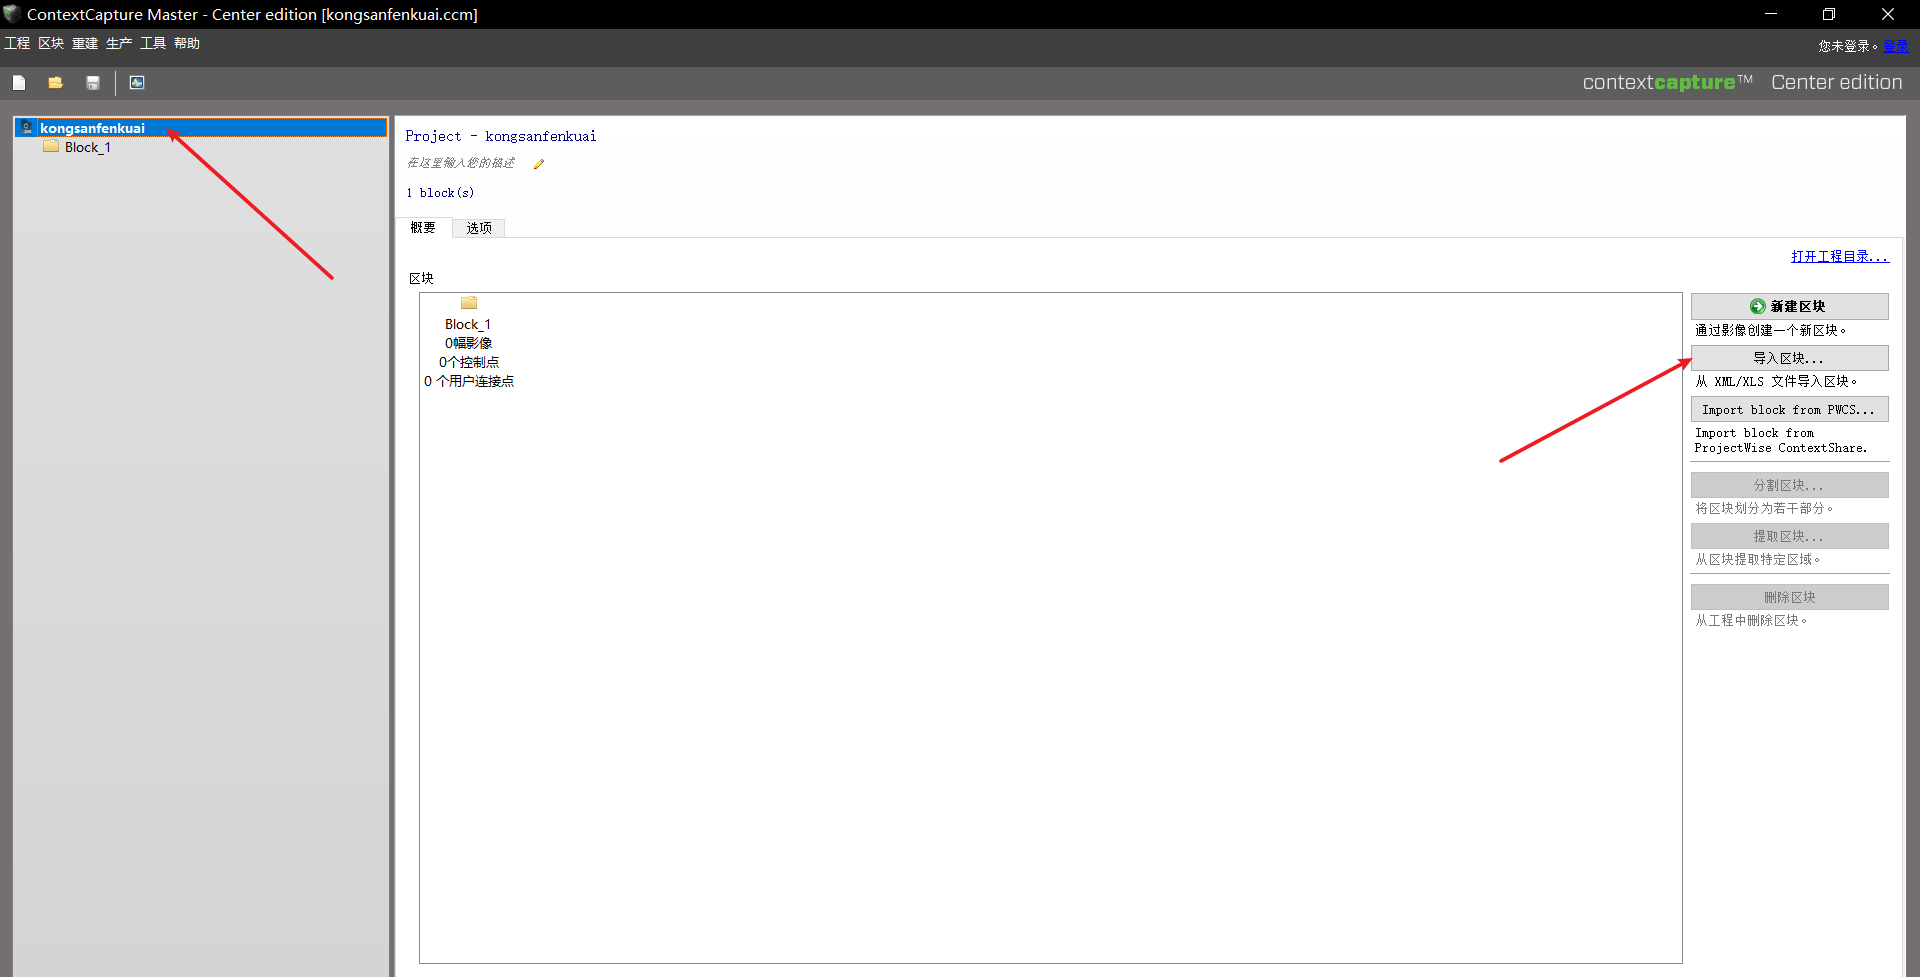The width and height of the screenshot is (1920, 977).
Task: Save the project using the floppy icon
Action: point(93,83)
